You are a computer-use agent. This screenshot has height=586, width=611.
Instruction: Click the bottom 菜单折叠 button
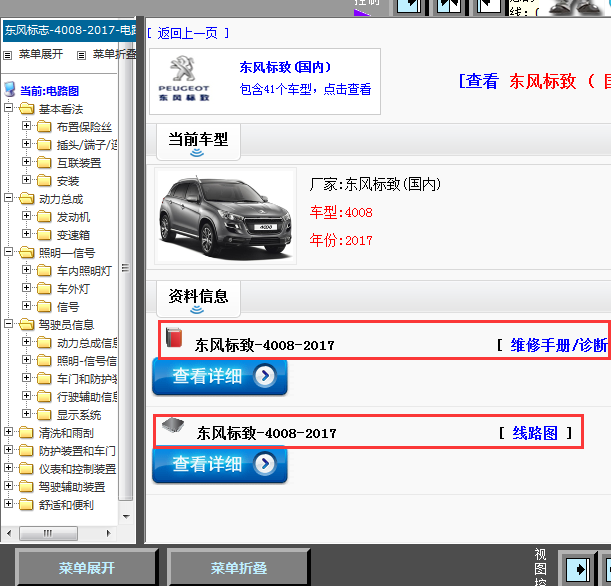click(x=238, y=568)
